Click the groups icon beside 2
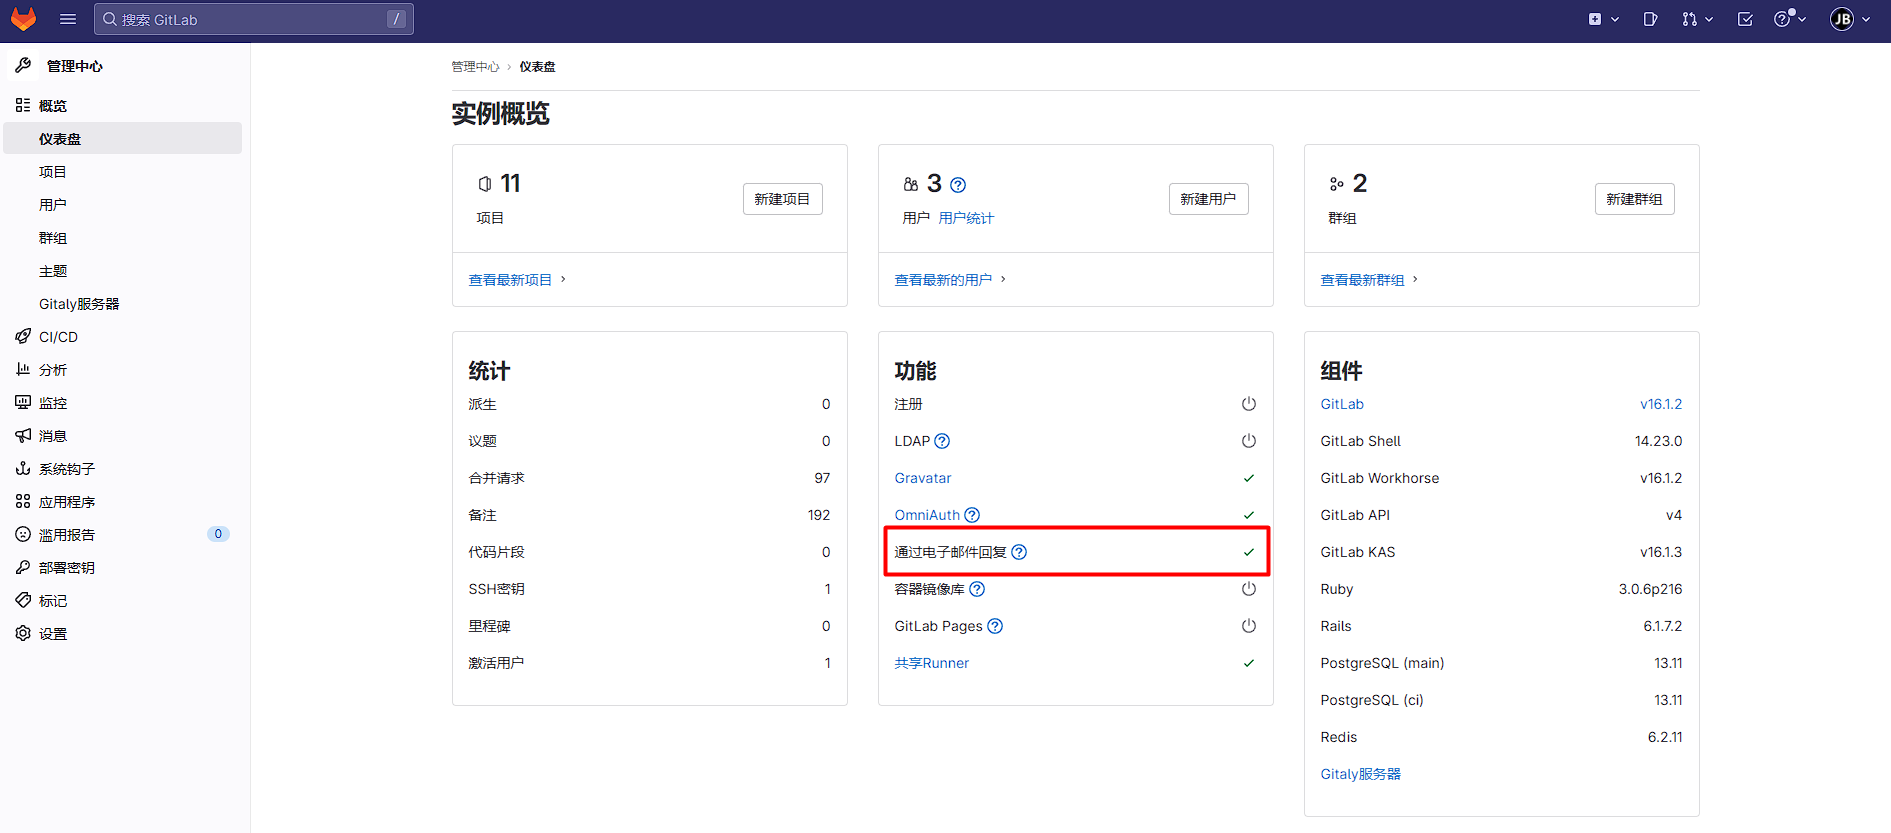Image resolution: width=1891 pixels, height=833 pixels. click(1336, 184)
